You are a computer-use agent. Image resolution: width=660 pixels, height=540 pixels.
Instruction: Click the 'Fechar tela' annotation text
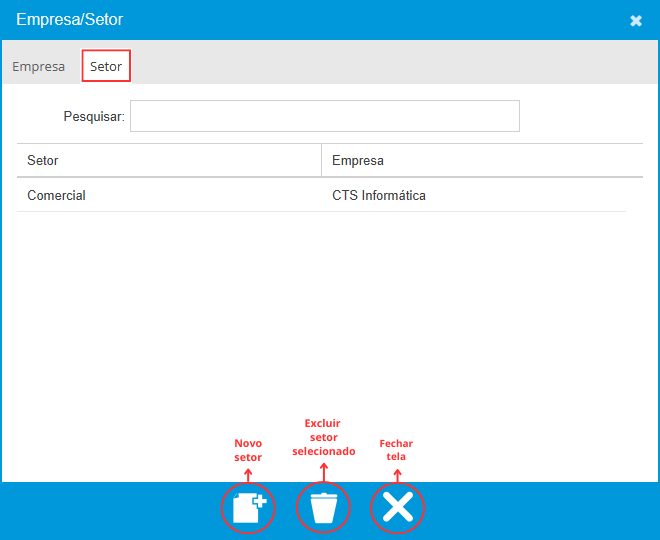pyautogui.click(x=396, y=450)
